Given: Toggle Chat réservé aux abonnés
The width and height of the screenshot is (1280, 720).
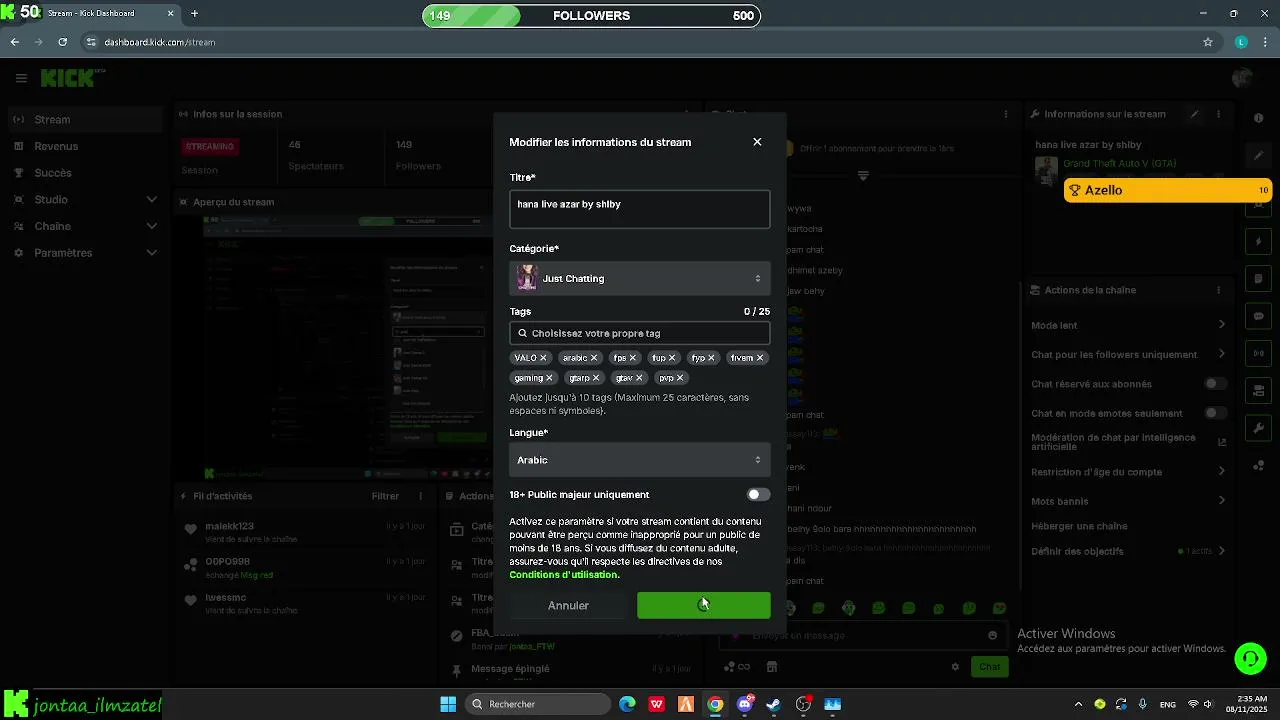Looking at the screenshot, I should coord(1215,384).
